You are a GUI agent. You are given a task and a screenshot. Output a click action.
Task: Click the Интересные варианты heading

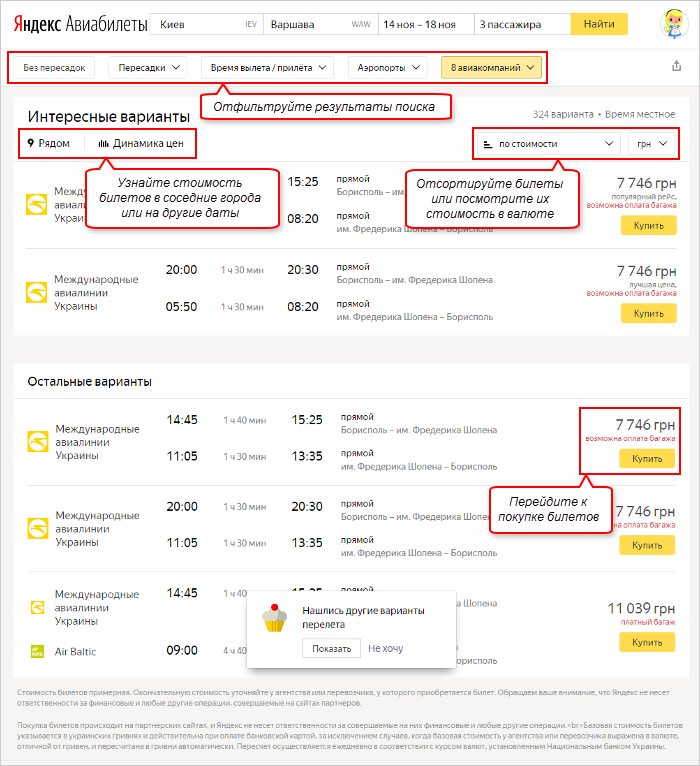click(x=108, y=116)
